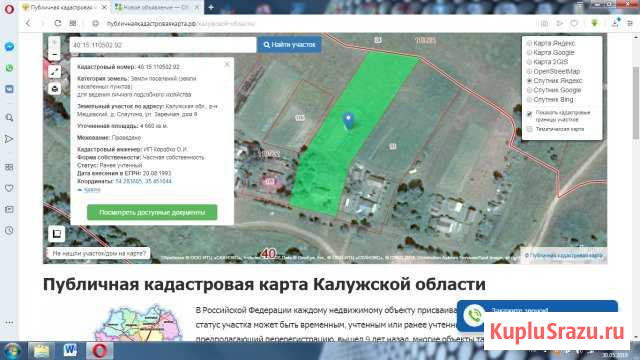Open the Speed Dial grid icon near the address bar
640x360 pixels.
click(73, 23)
